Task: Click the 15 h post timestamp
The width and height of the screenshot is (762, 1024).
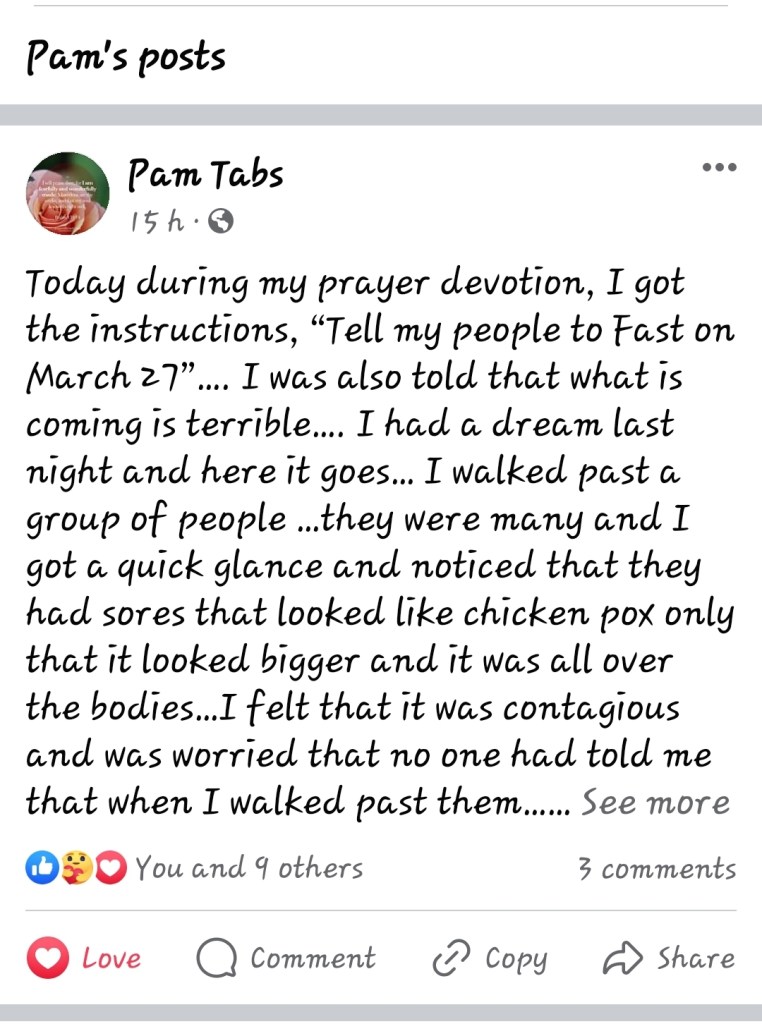Action: pos(157,222)
